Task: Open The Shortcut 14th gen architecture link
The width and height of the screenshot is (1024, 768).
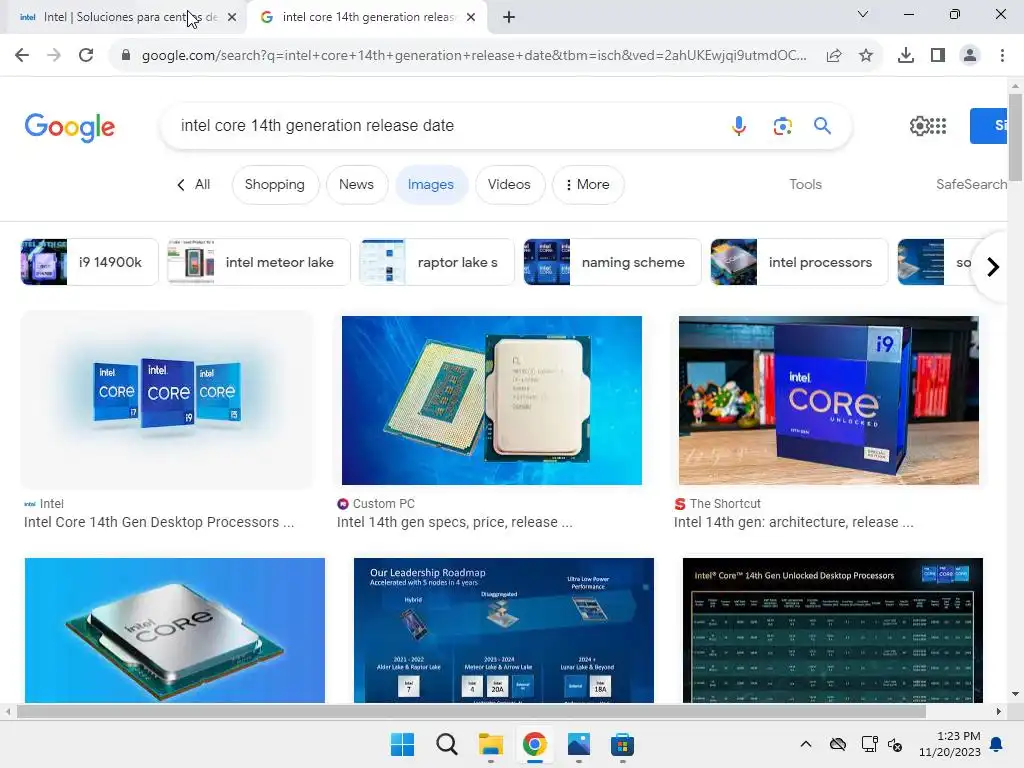Action: point(793,522)
